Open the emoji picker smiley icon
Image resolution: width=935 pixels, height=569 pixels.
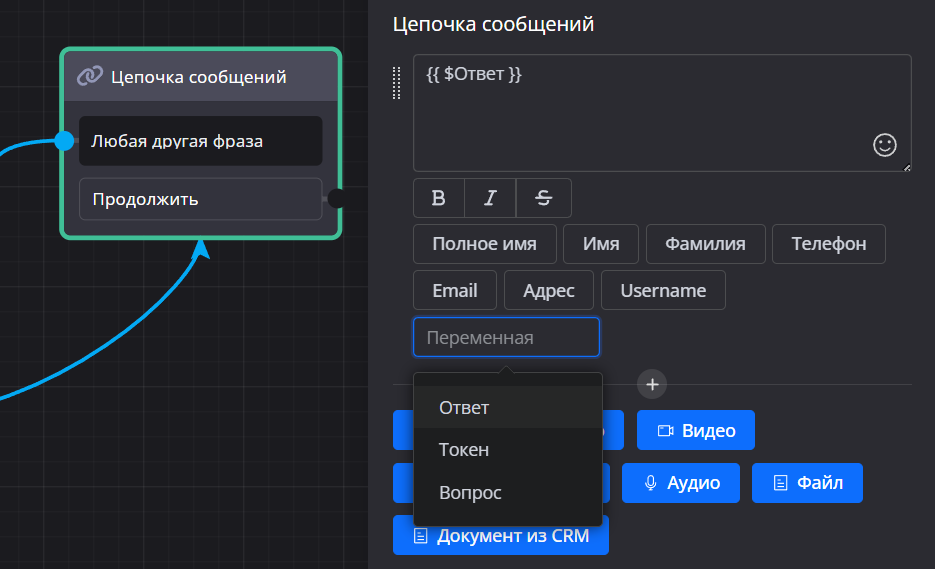(885, 145)
